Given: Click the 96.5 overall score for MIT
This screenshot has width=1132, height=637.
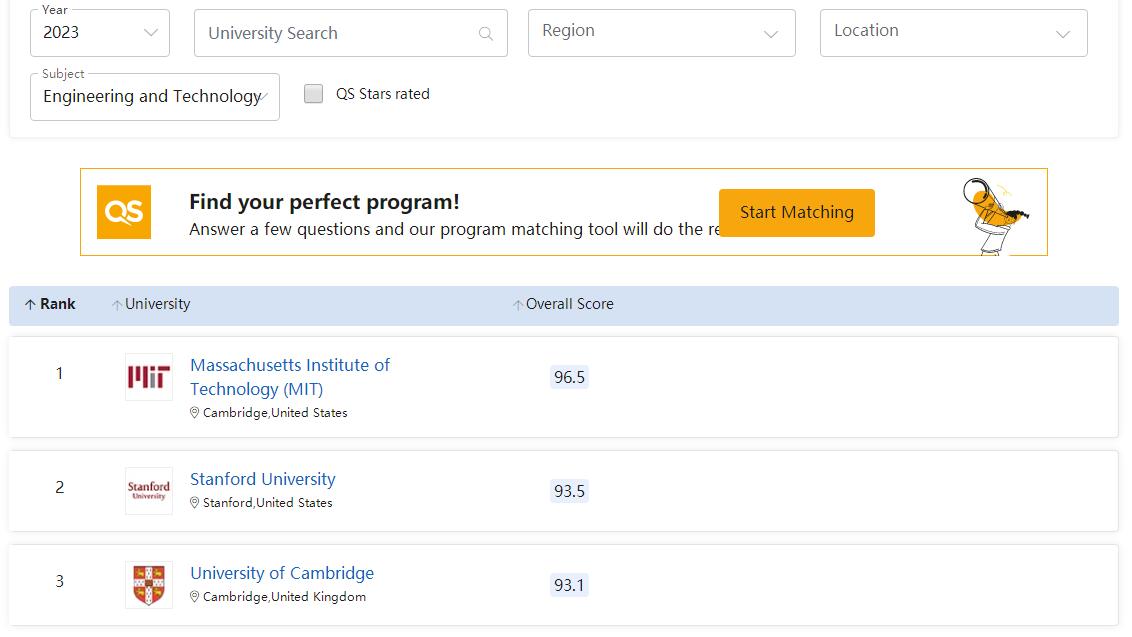Looking at the screenshot, I should [569, 377].
